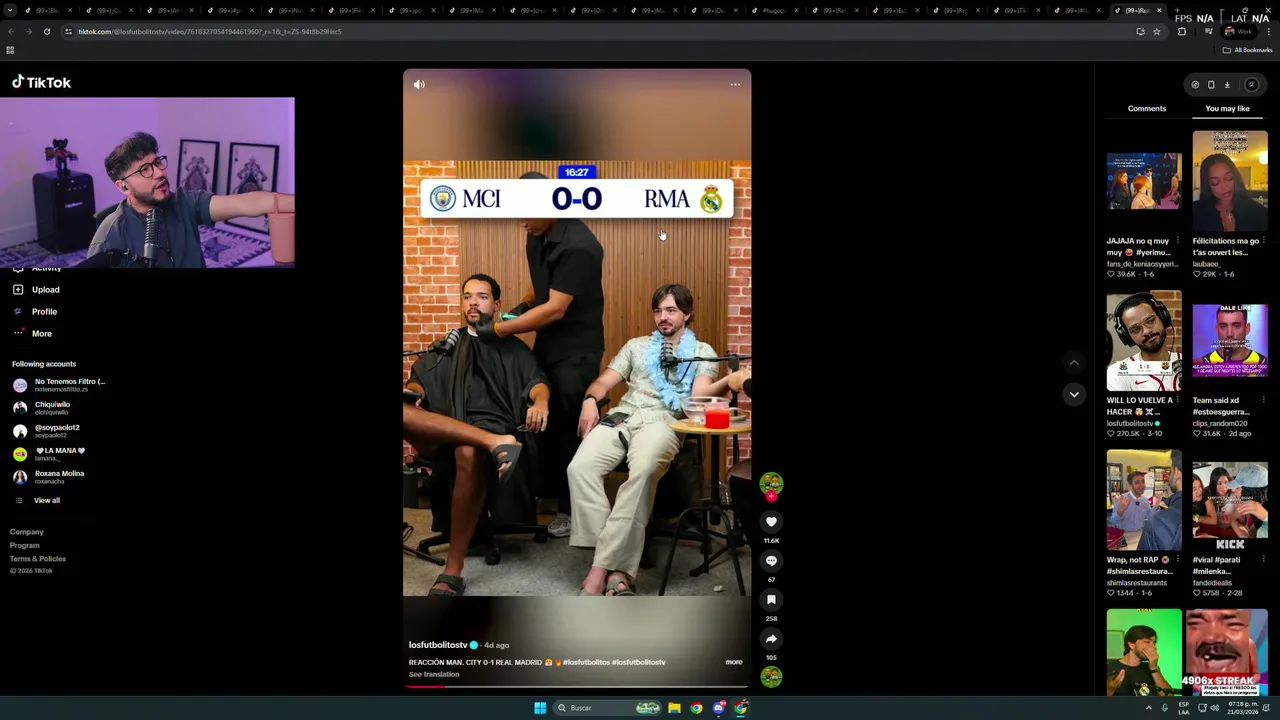Follow creator with the red plus badge
Image resolution: width=1280 pixels, height=720 pixels.
(771, 496)
